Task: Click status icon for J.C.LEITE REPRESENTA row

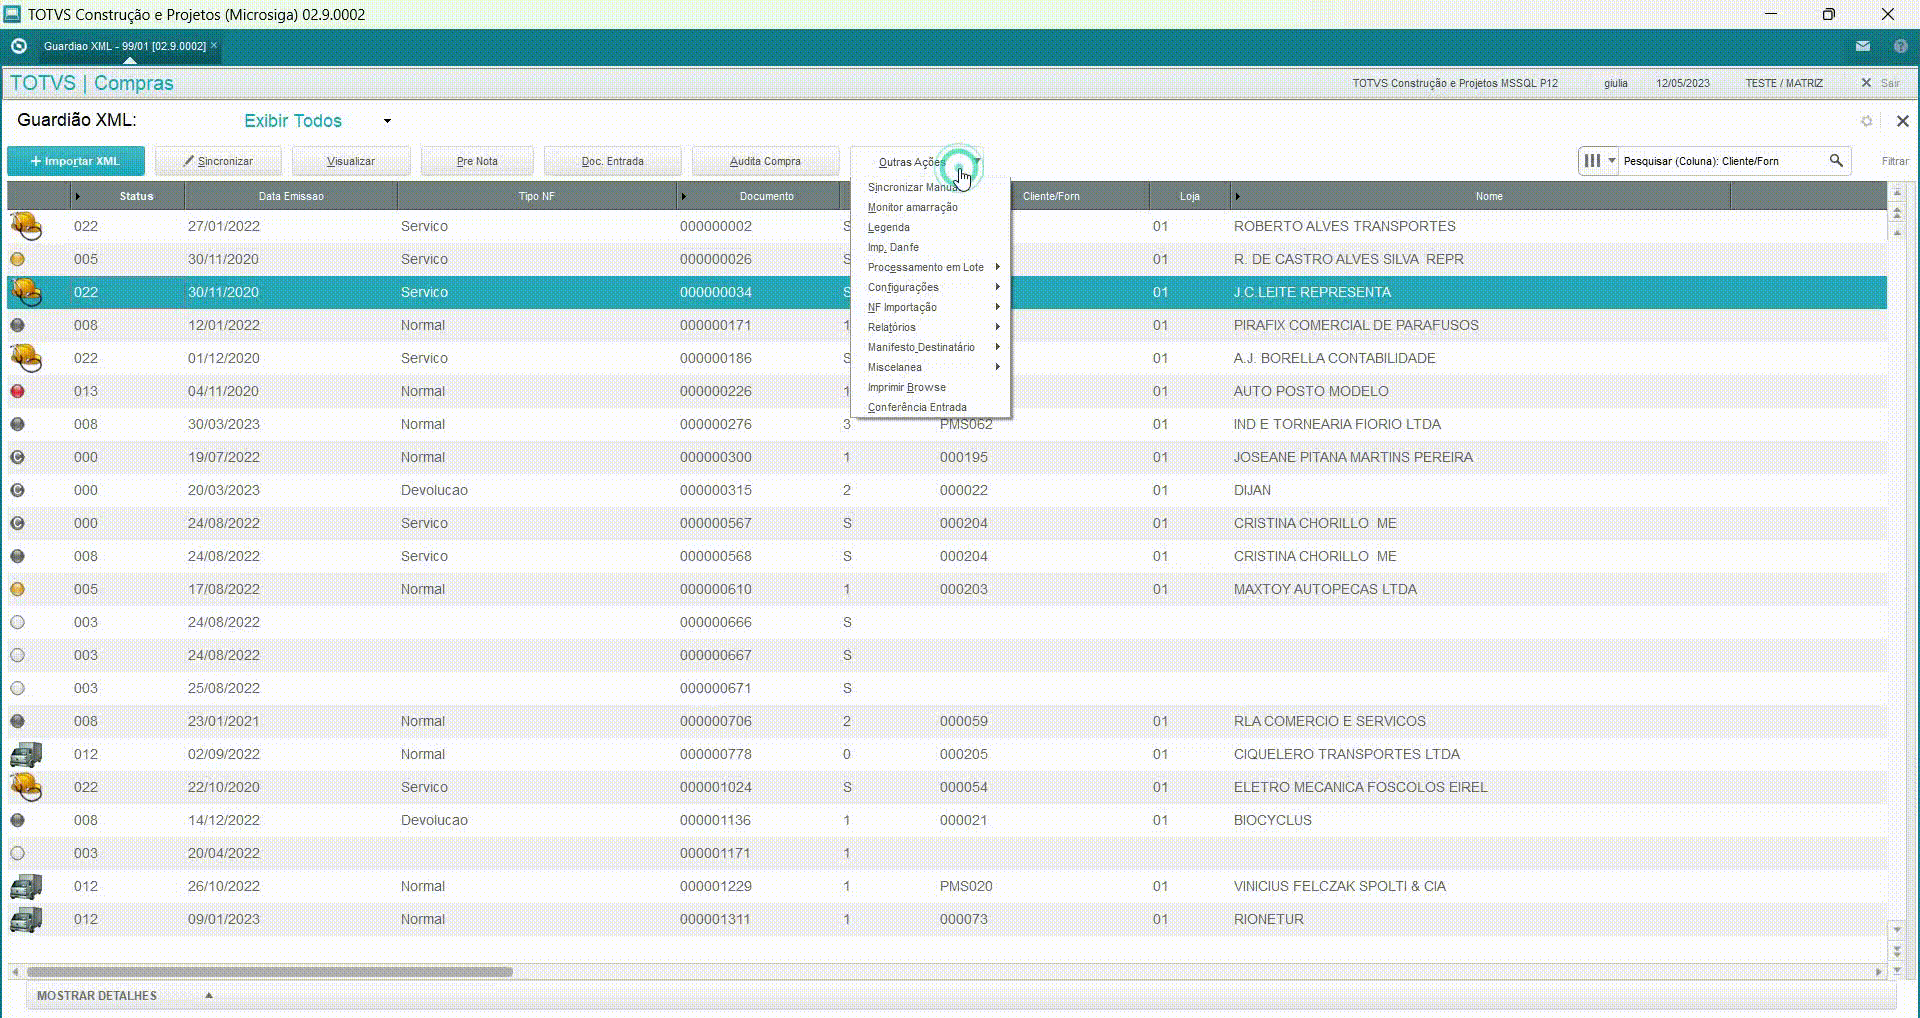Action: (26, 292)
